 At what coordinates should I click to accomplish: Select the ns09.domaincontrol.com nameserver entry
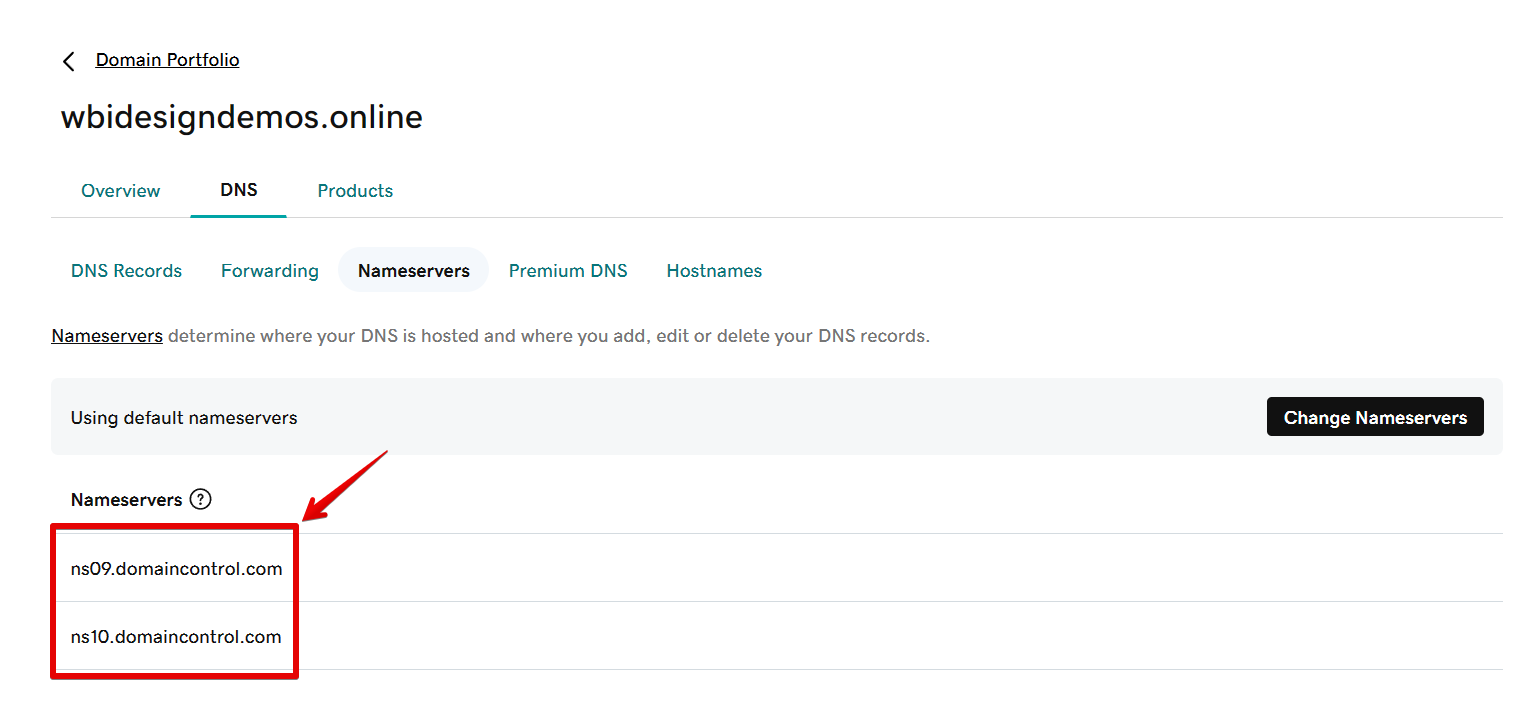[x=176, y=569]
